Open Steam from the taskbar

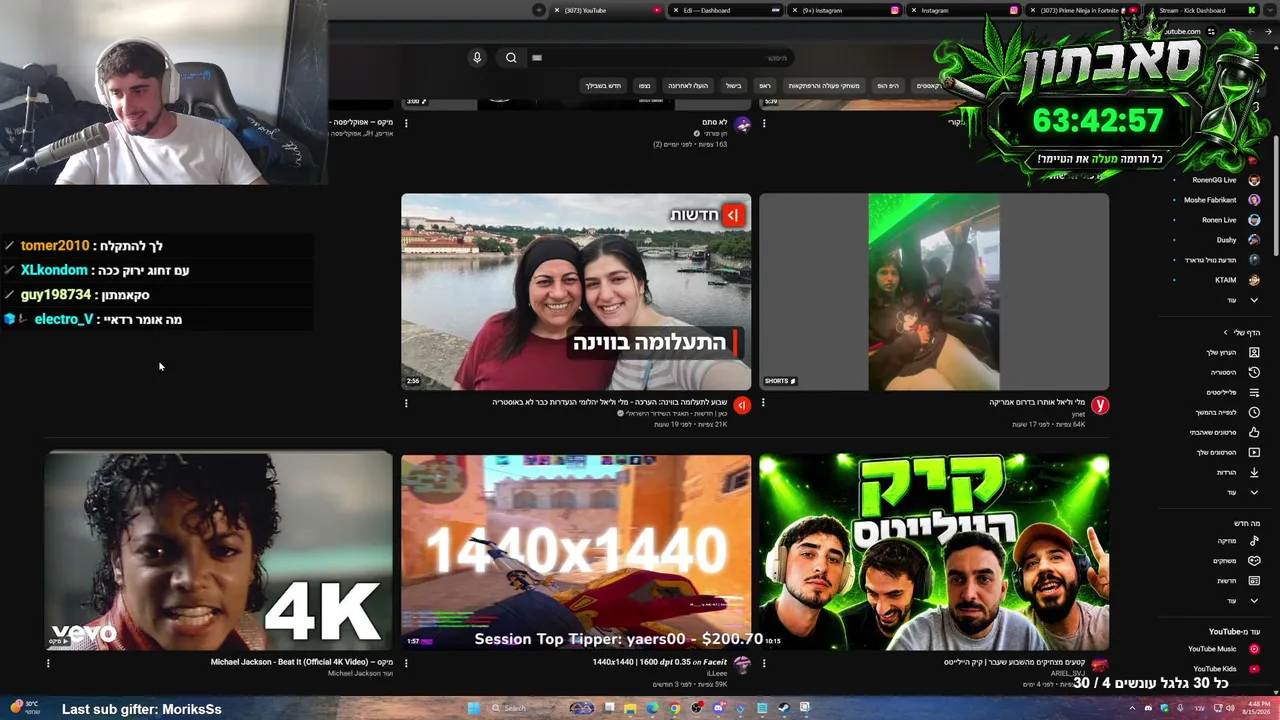[784, 708]
